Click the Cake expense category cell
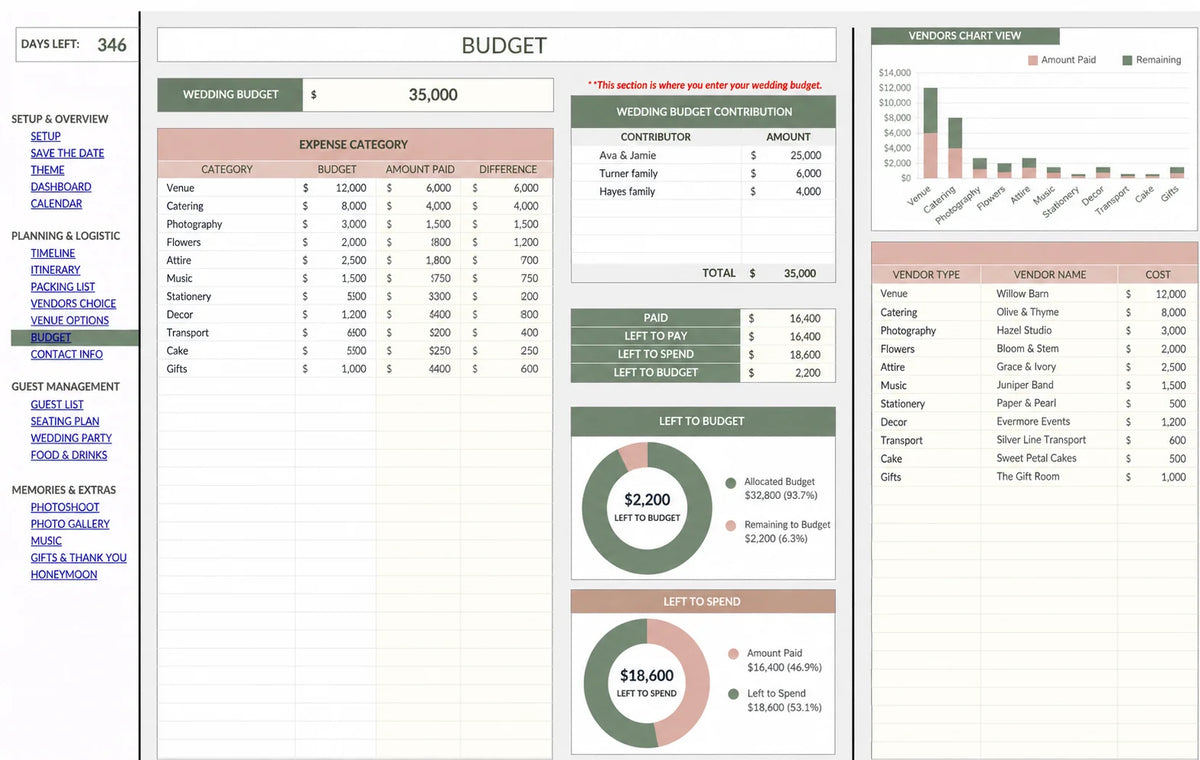This screenshot has width=1200, height=760. tap(227, 351)
